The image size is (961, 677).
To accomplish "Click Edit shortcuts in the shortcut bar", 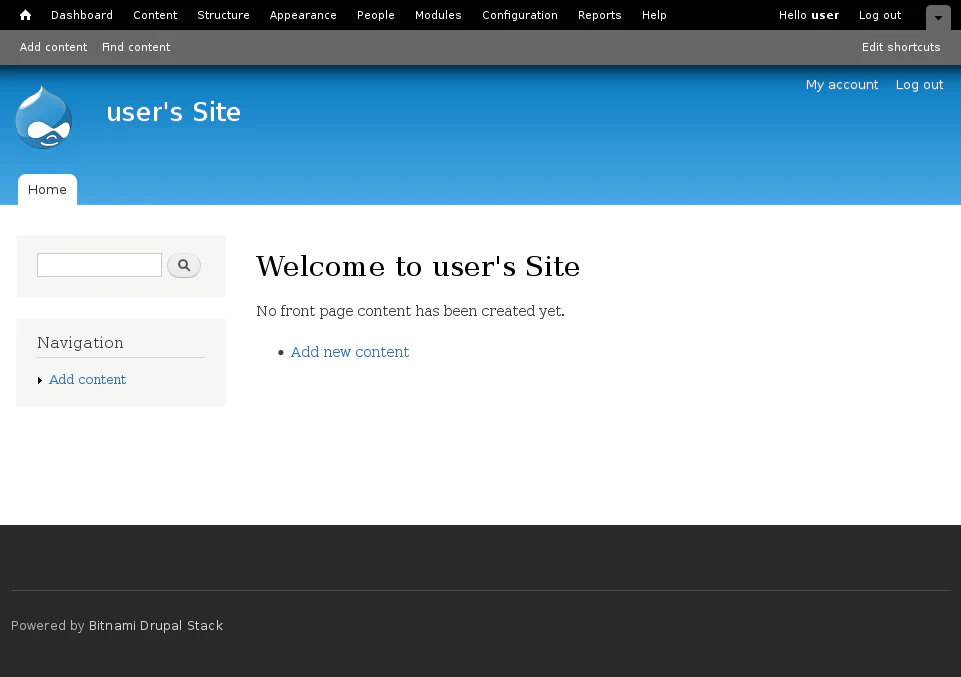I will coord(901,47).
